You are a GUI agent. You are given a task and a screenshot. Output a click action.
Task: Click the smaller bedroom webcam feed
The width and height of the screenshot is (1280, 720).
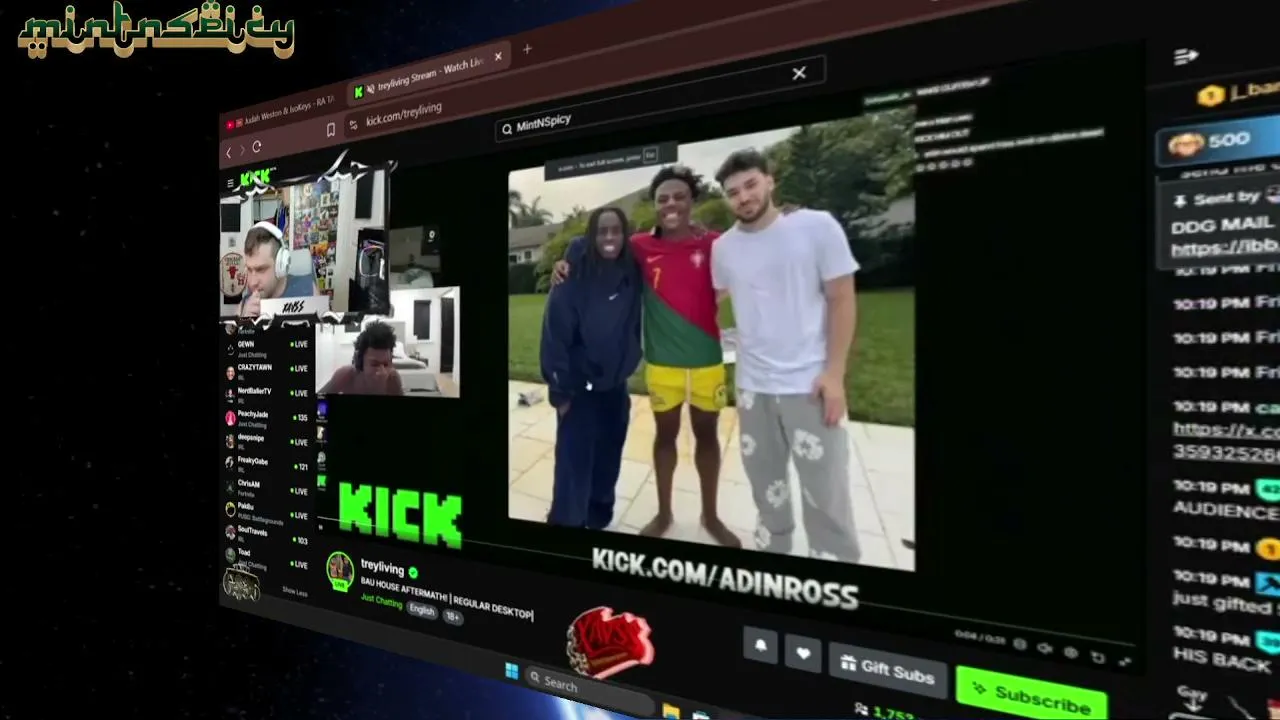388,342
